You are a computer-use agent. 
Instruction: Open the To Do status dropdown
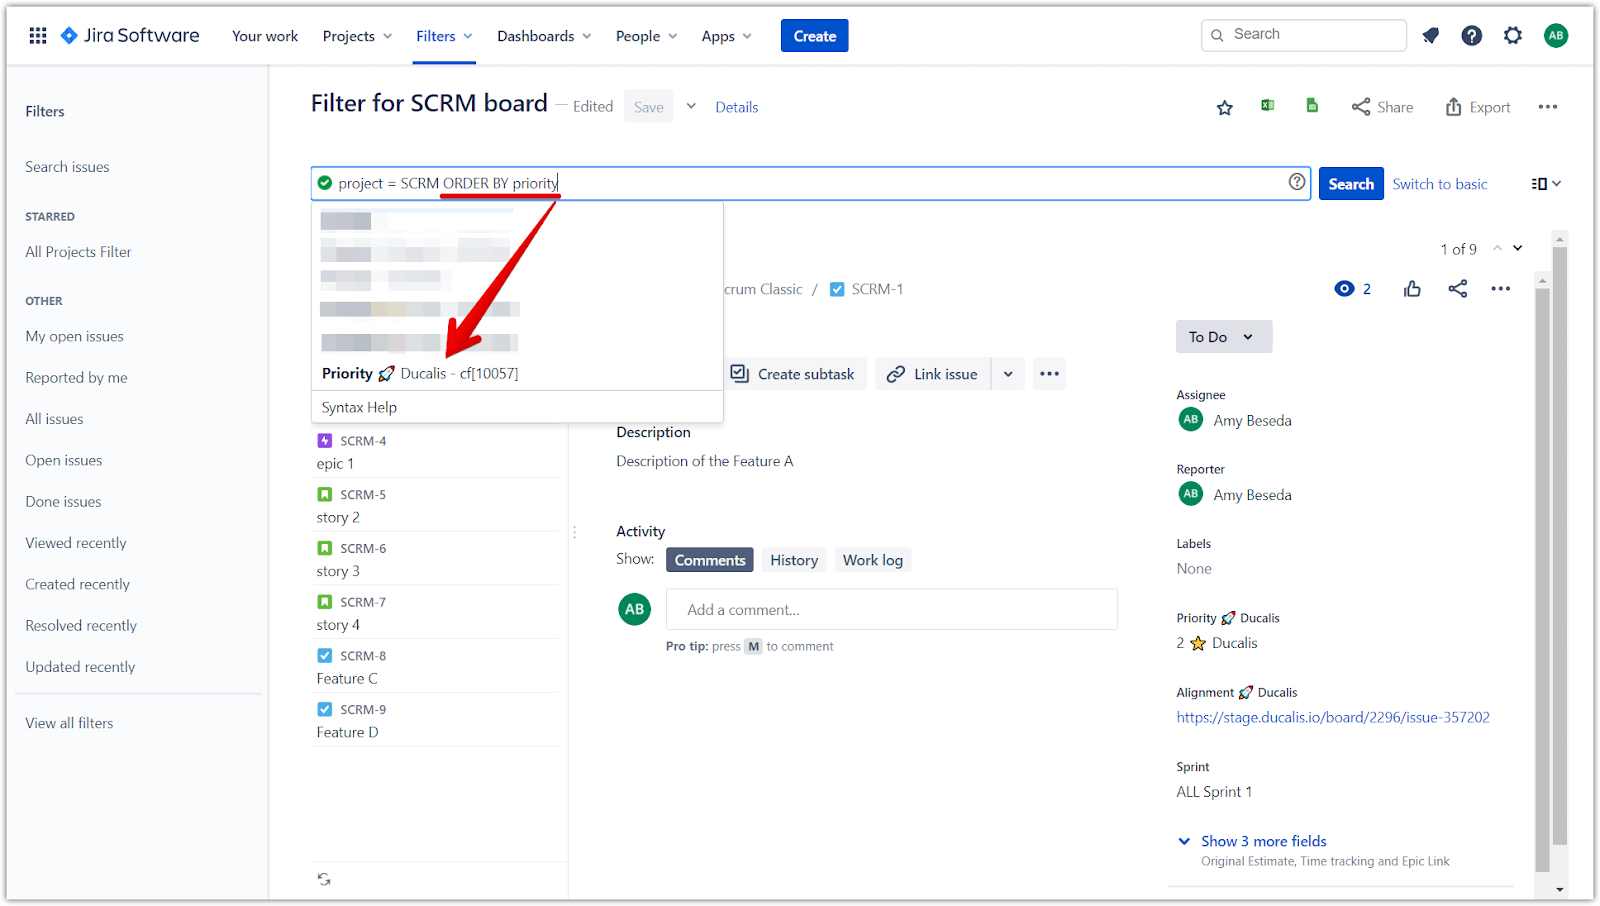[x=1223, y=336]
